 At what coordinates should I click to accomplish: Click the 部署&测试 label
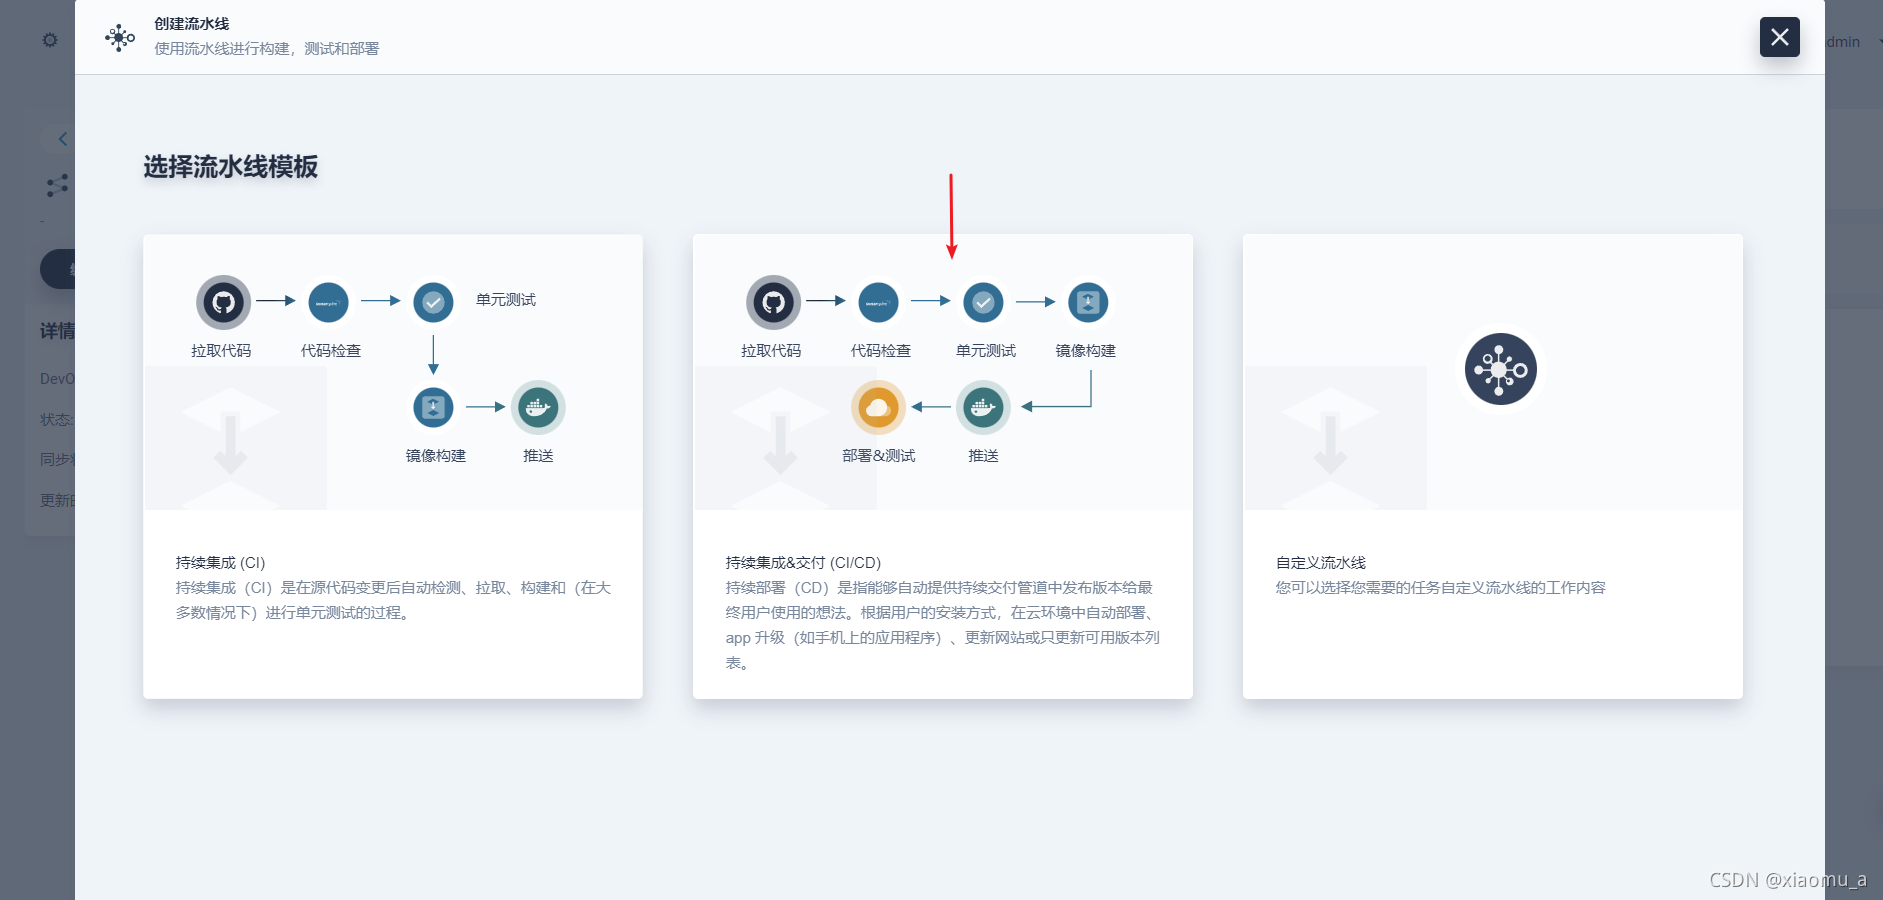879,456
